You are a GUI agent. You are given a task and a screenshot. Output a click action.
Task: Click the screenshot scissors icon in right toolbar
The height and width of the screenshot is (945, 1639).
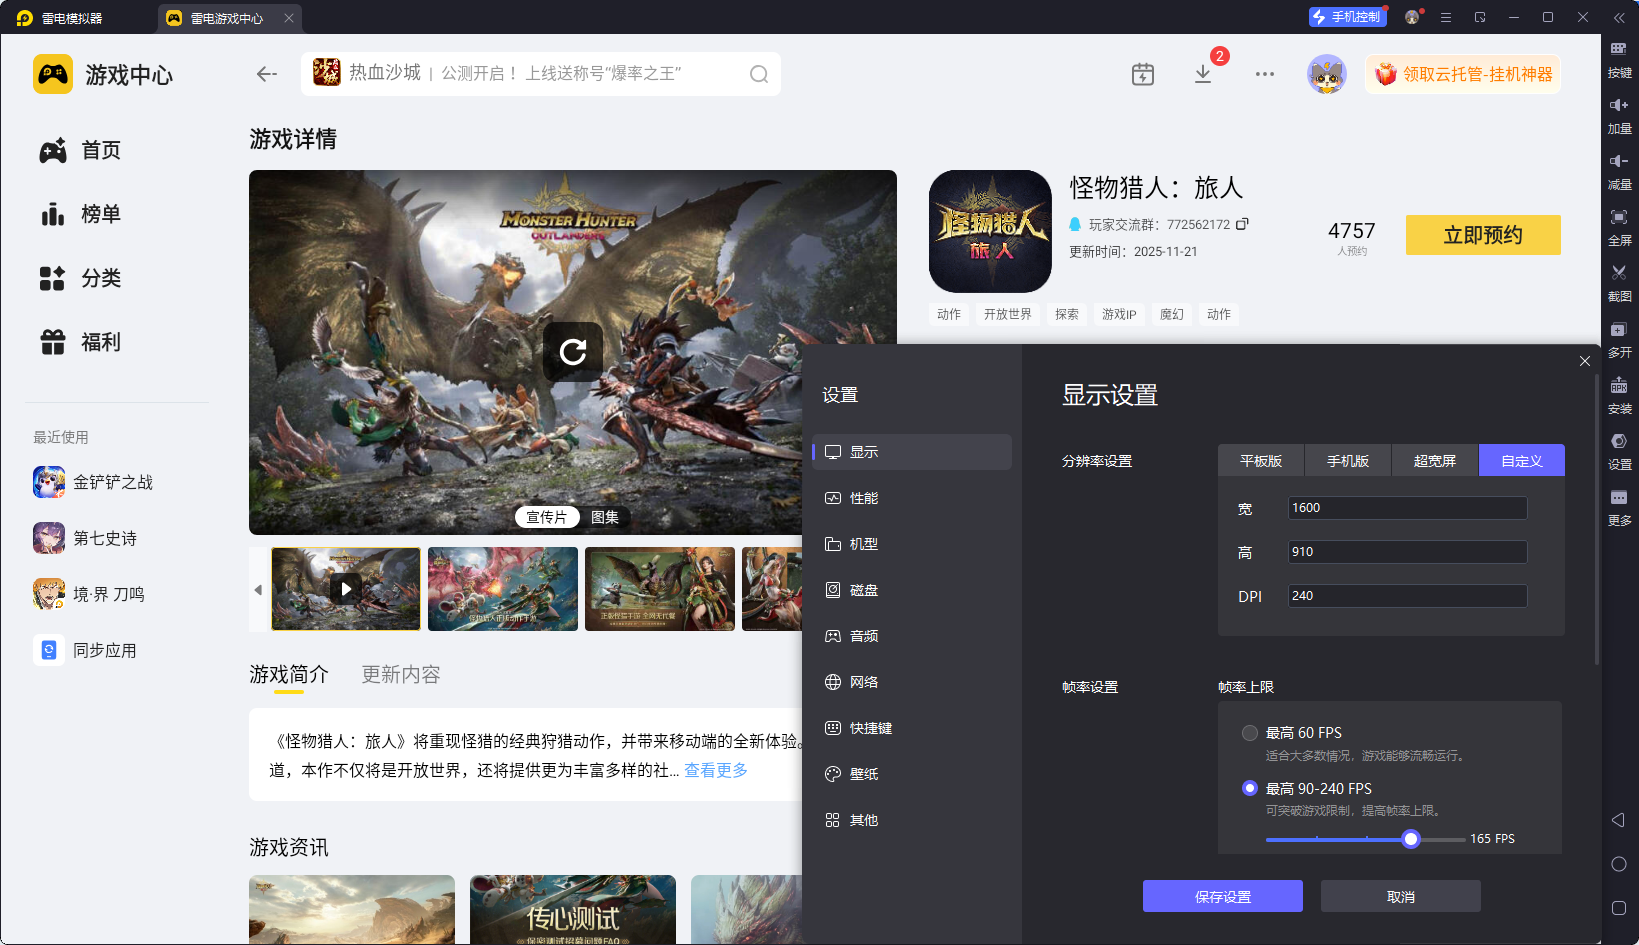(x=1619, y=273)
